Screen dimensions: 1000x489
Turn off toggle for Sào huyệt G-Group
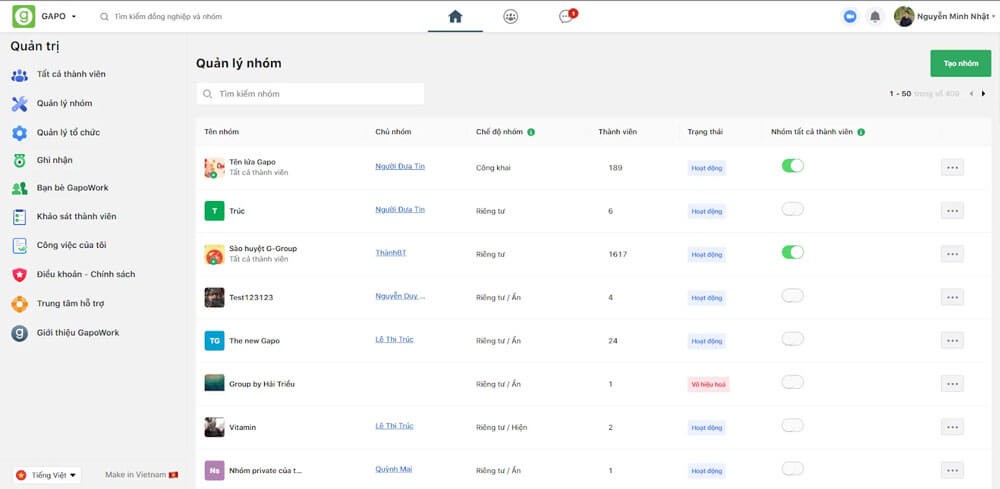792,252
